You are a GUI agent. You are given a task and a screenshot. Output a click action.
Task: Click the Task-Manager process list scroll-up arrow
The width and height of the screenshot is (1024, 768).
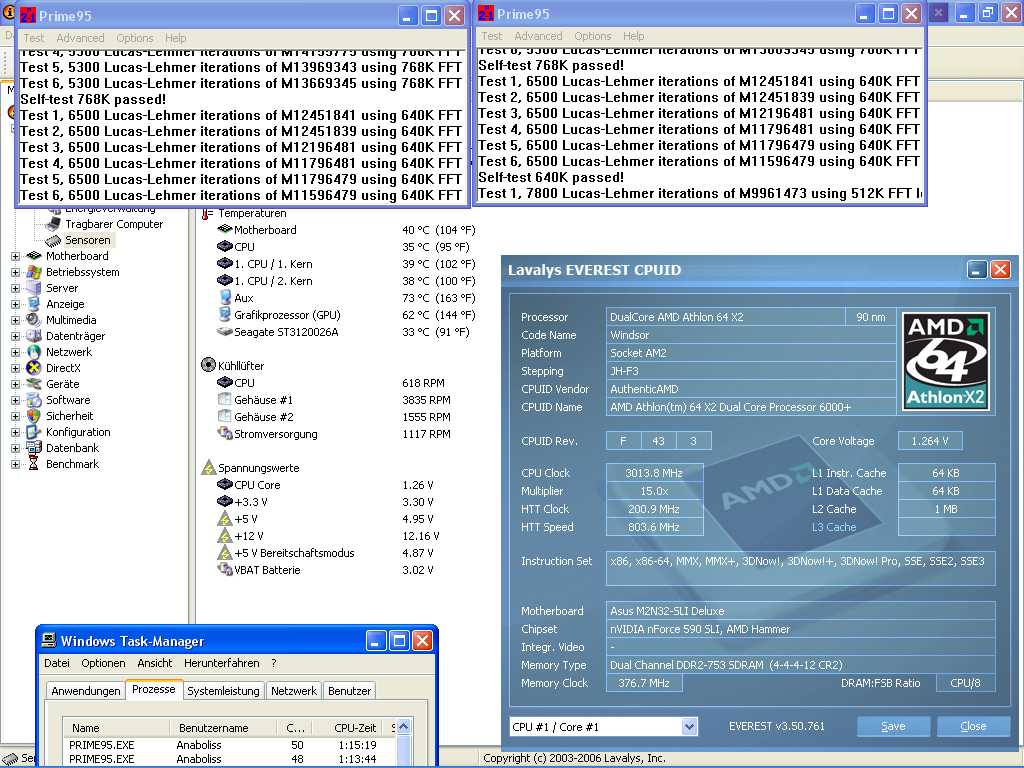[x=404, y=726]
